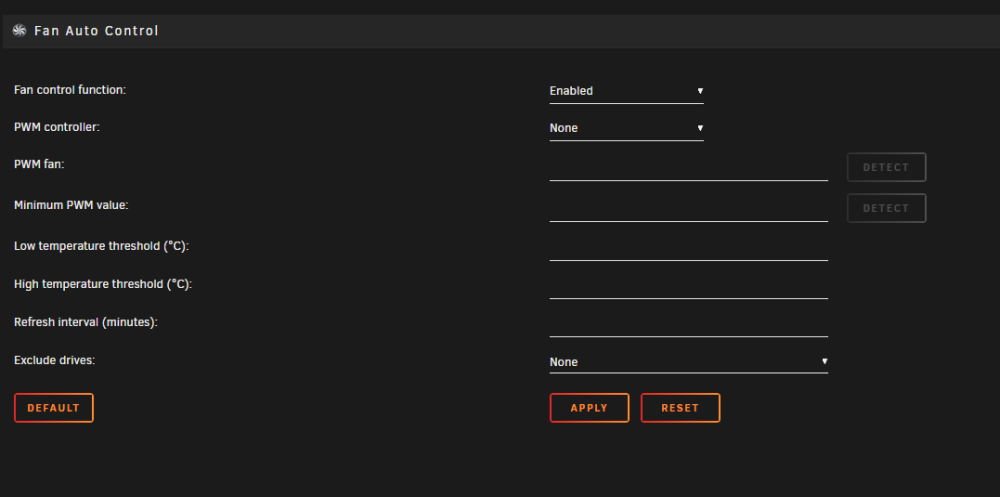
Task: Click the 'Refresh interval (minutes):' label
Action: 85,322
